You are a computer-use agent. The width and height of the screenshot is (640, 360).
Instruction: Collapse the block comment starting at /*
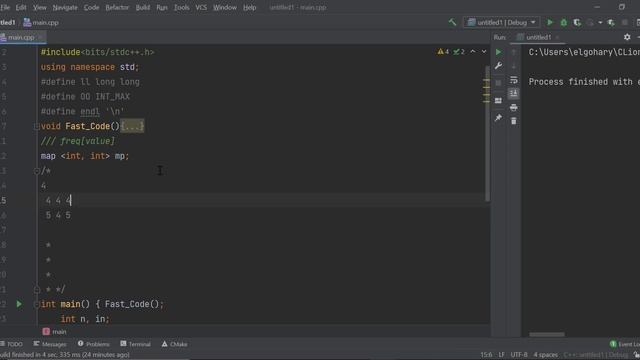[36, 171]
